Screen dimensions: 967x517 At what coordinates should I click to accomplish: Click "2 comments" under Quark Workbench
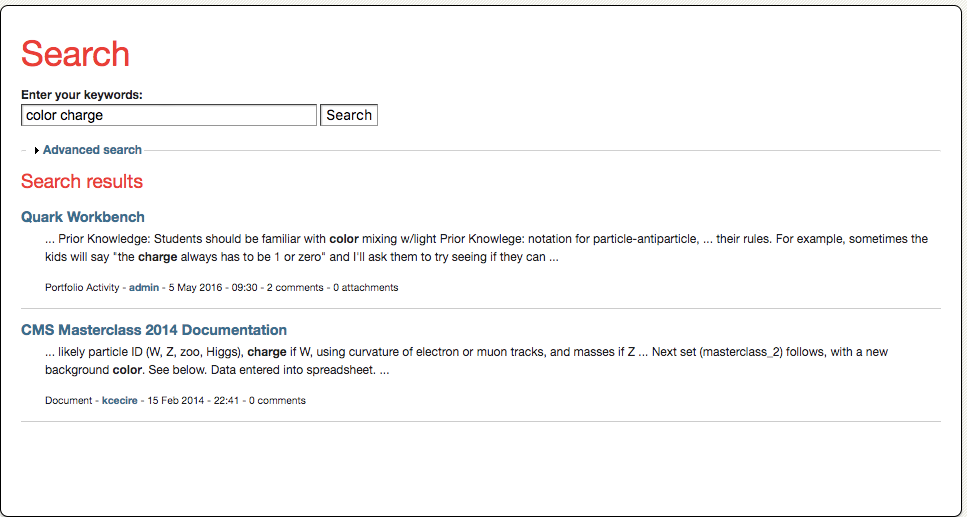click(295, 287)
